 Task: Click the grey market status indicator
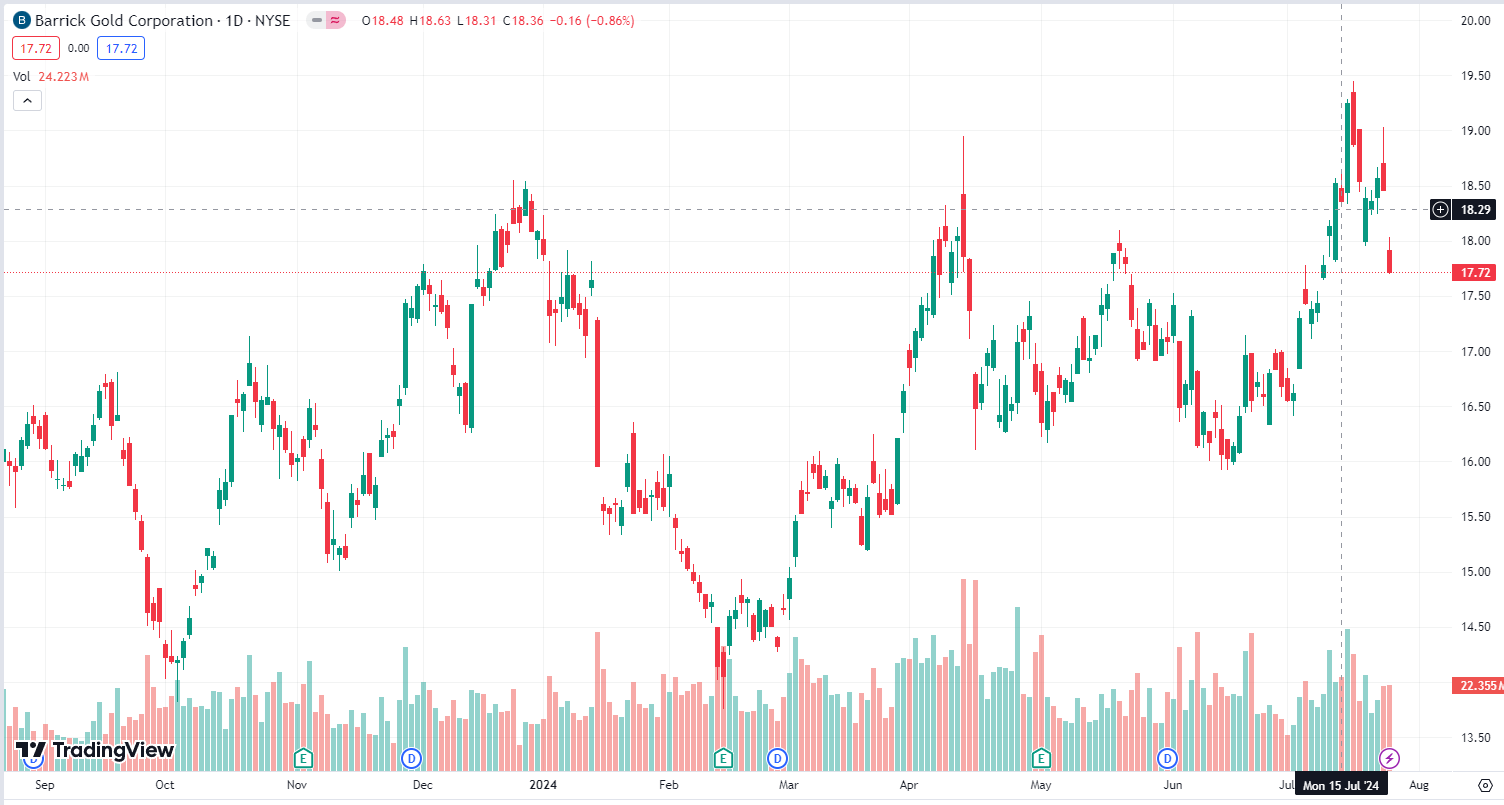316,21
